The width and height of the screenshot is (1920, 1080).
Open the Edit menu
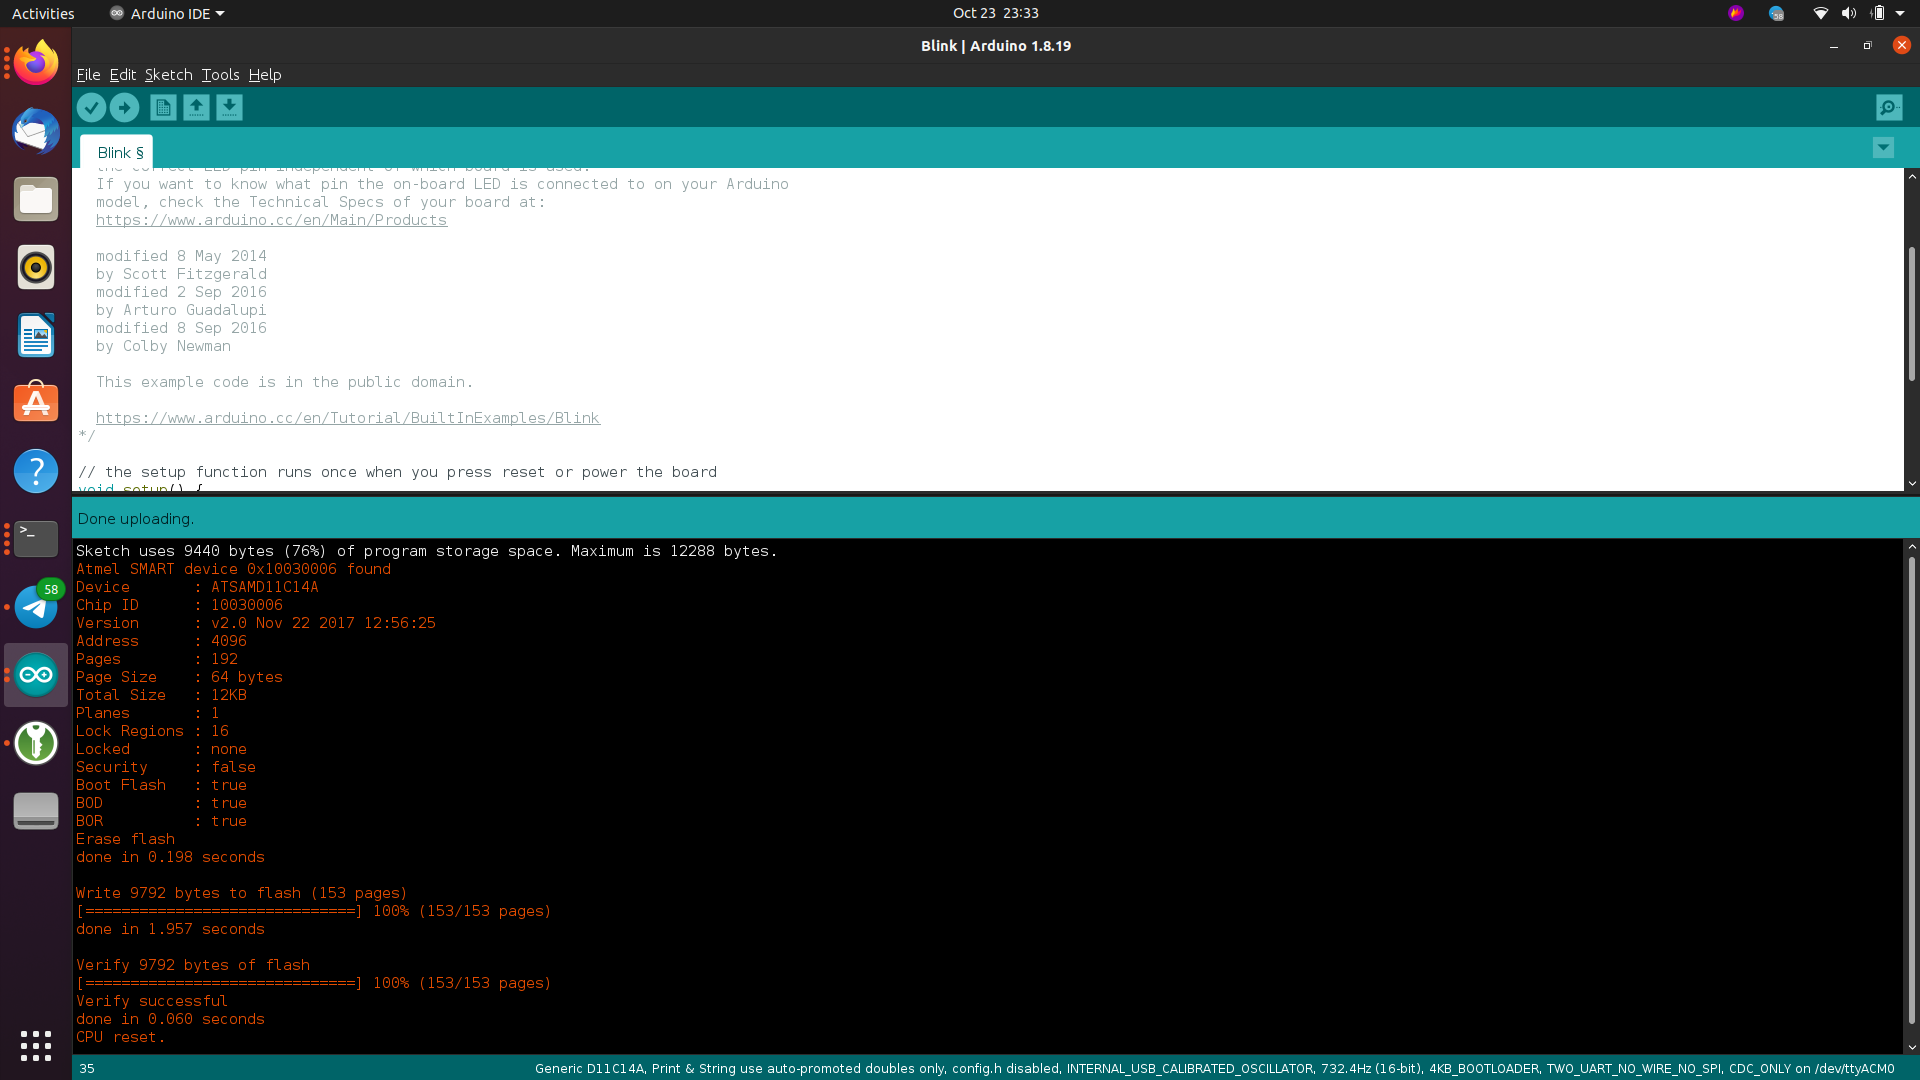click(x=122, y=75)
